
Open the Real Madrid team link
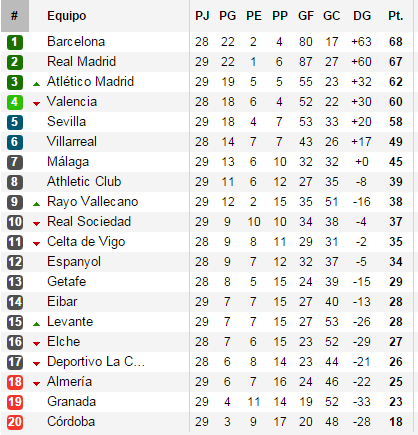[81, 62]
